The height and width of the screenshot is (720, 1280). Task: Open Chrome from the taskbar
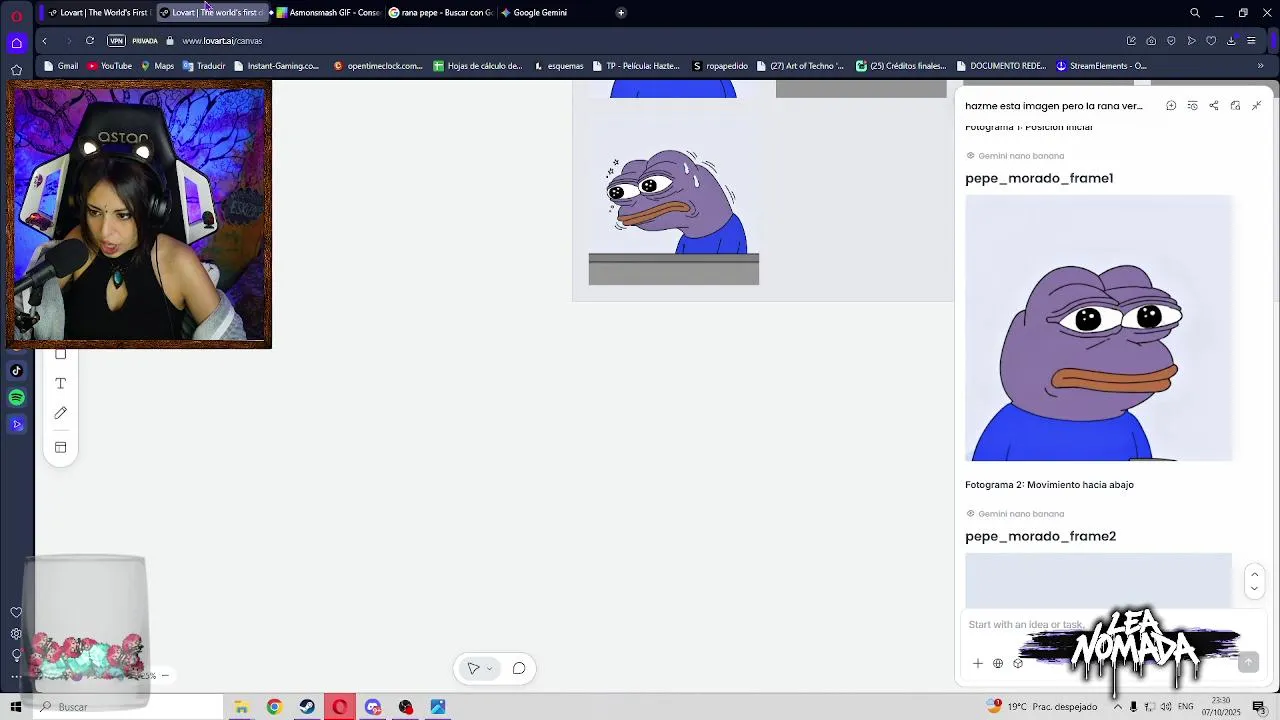pos(274,707)
